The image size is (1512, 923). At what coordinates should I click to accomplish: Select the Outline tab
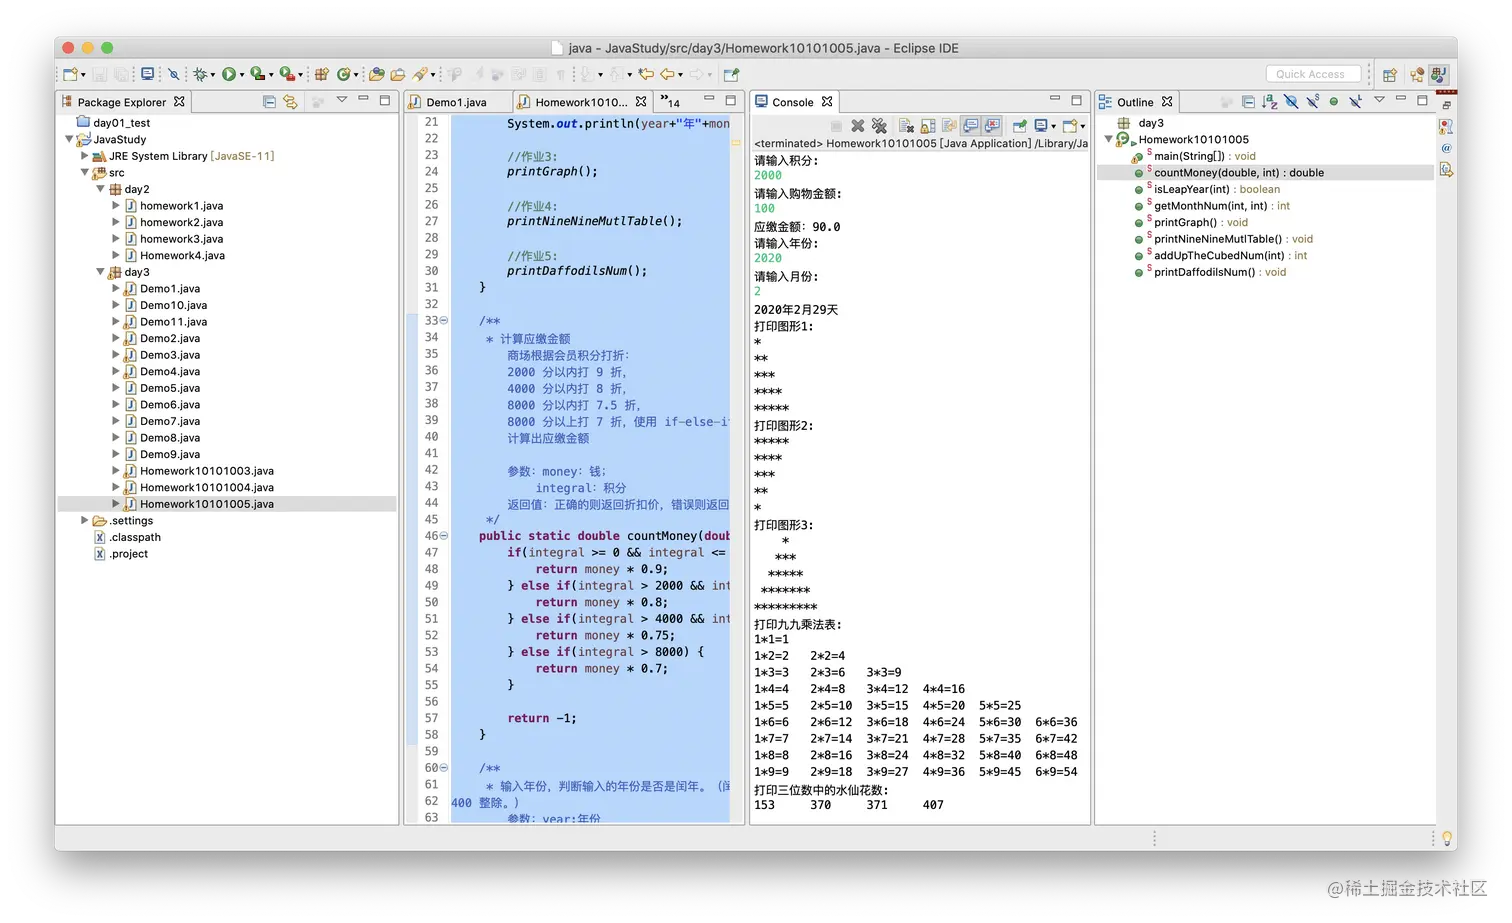1135,102
